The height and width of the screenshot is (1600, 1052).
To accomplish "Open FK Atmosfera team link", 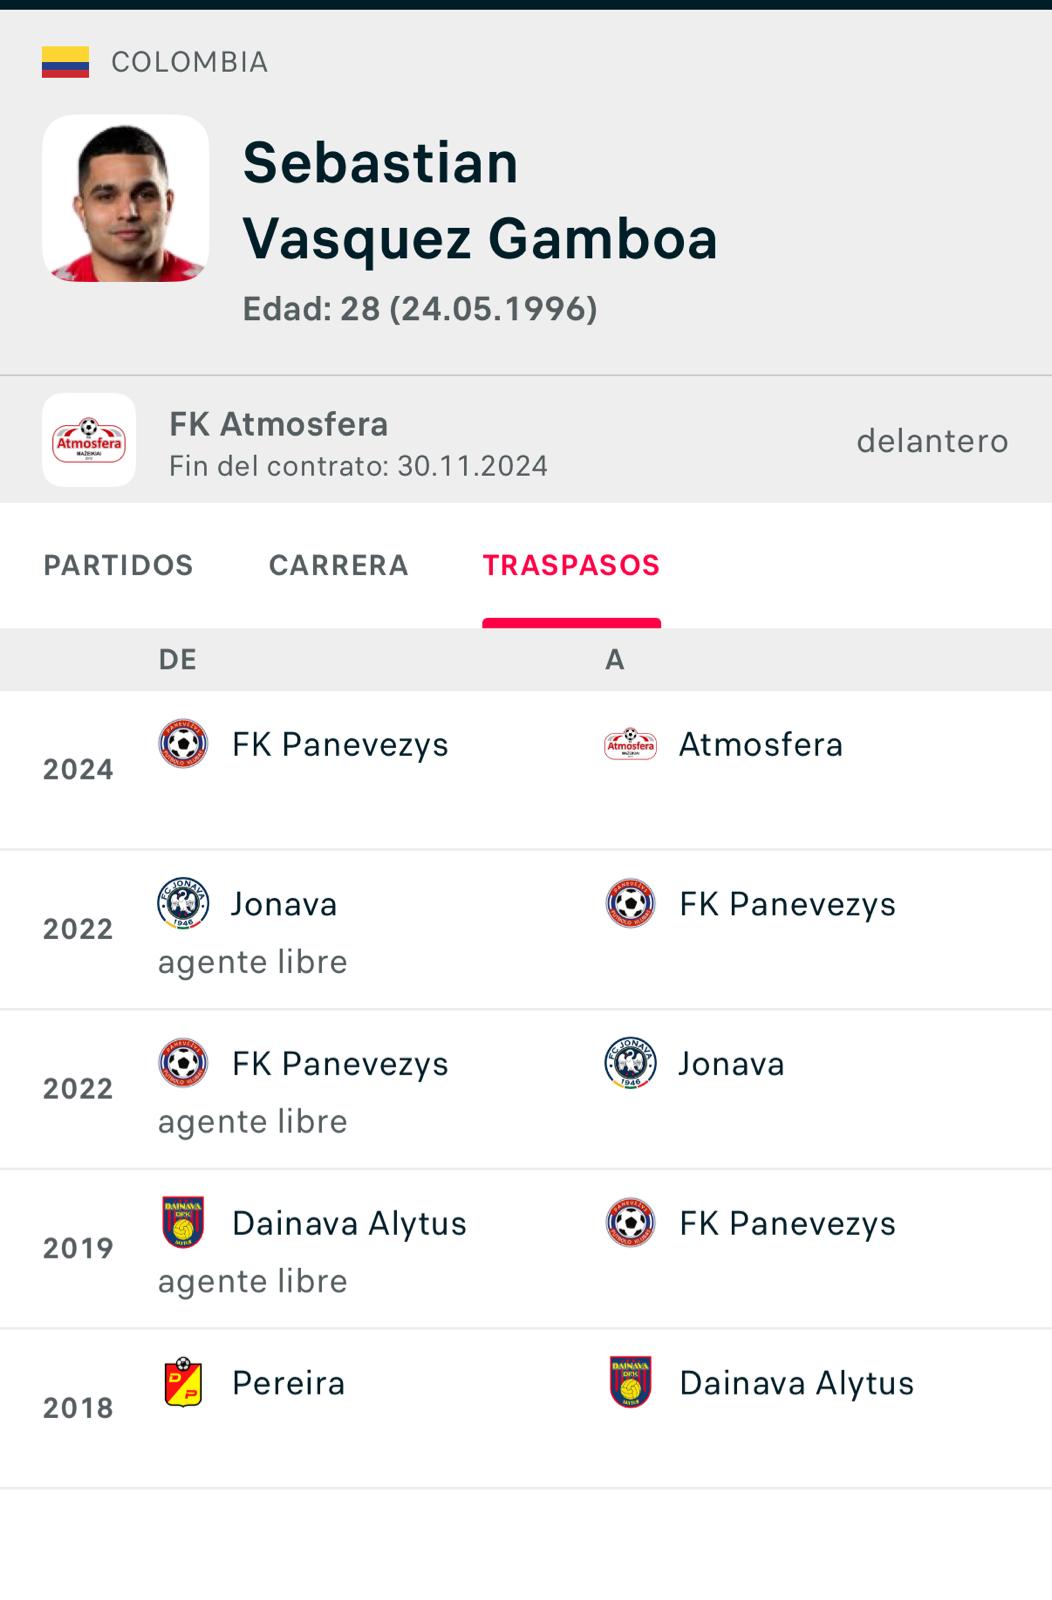I will tap(278, 424).
